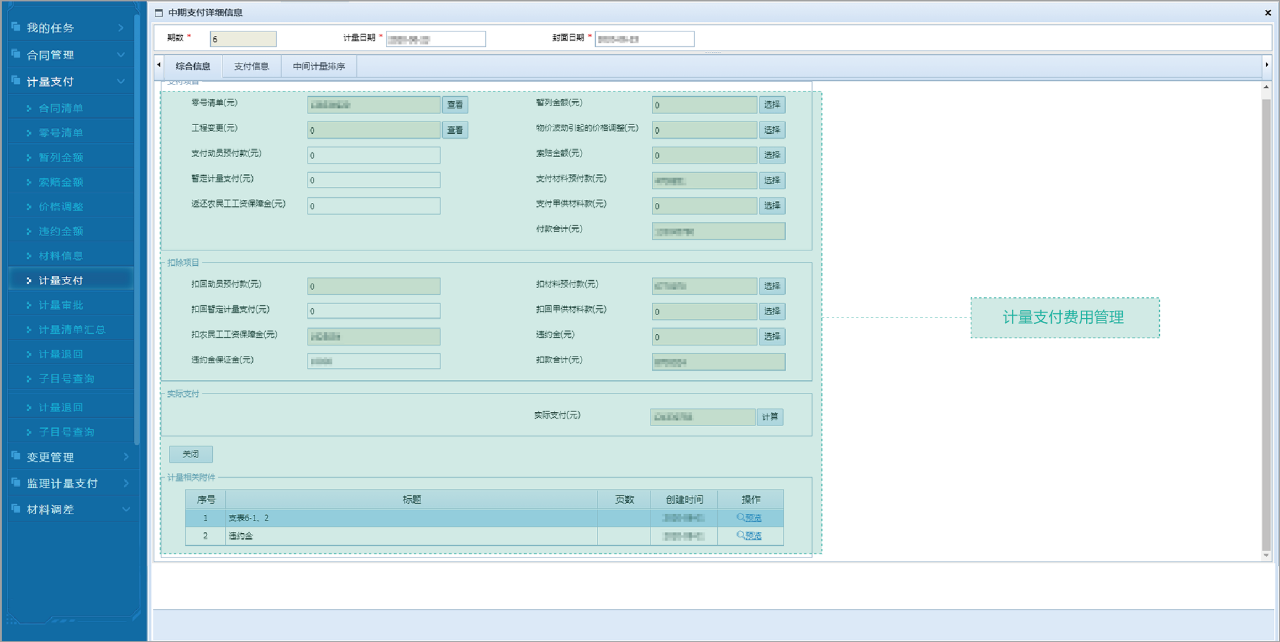Open 零号清单 in the sidebar
Viewport: 1280px width, 642px height.
(x=60, y=132)
